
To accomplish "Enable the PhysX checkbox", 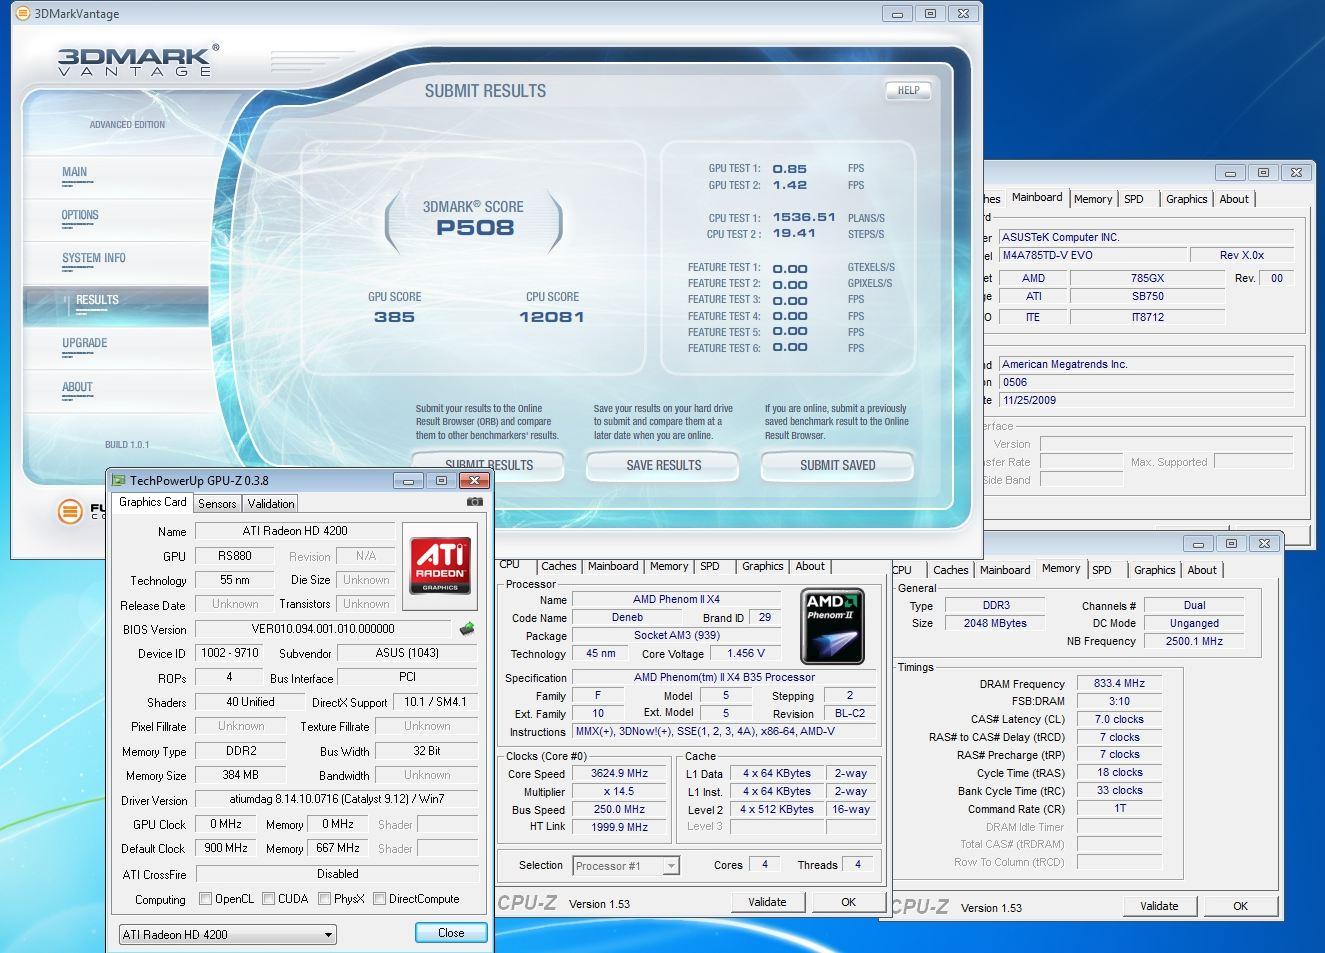I will coord(324,899).
